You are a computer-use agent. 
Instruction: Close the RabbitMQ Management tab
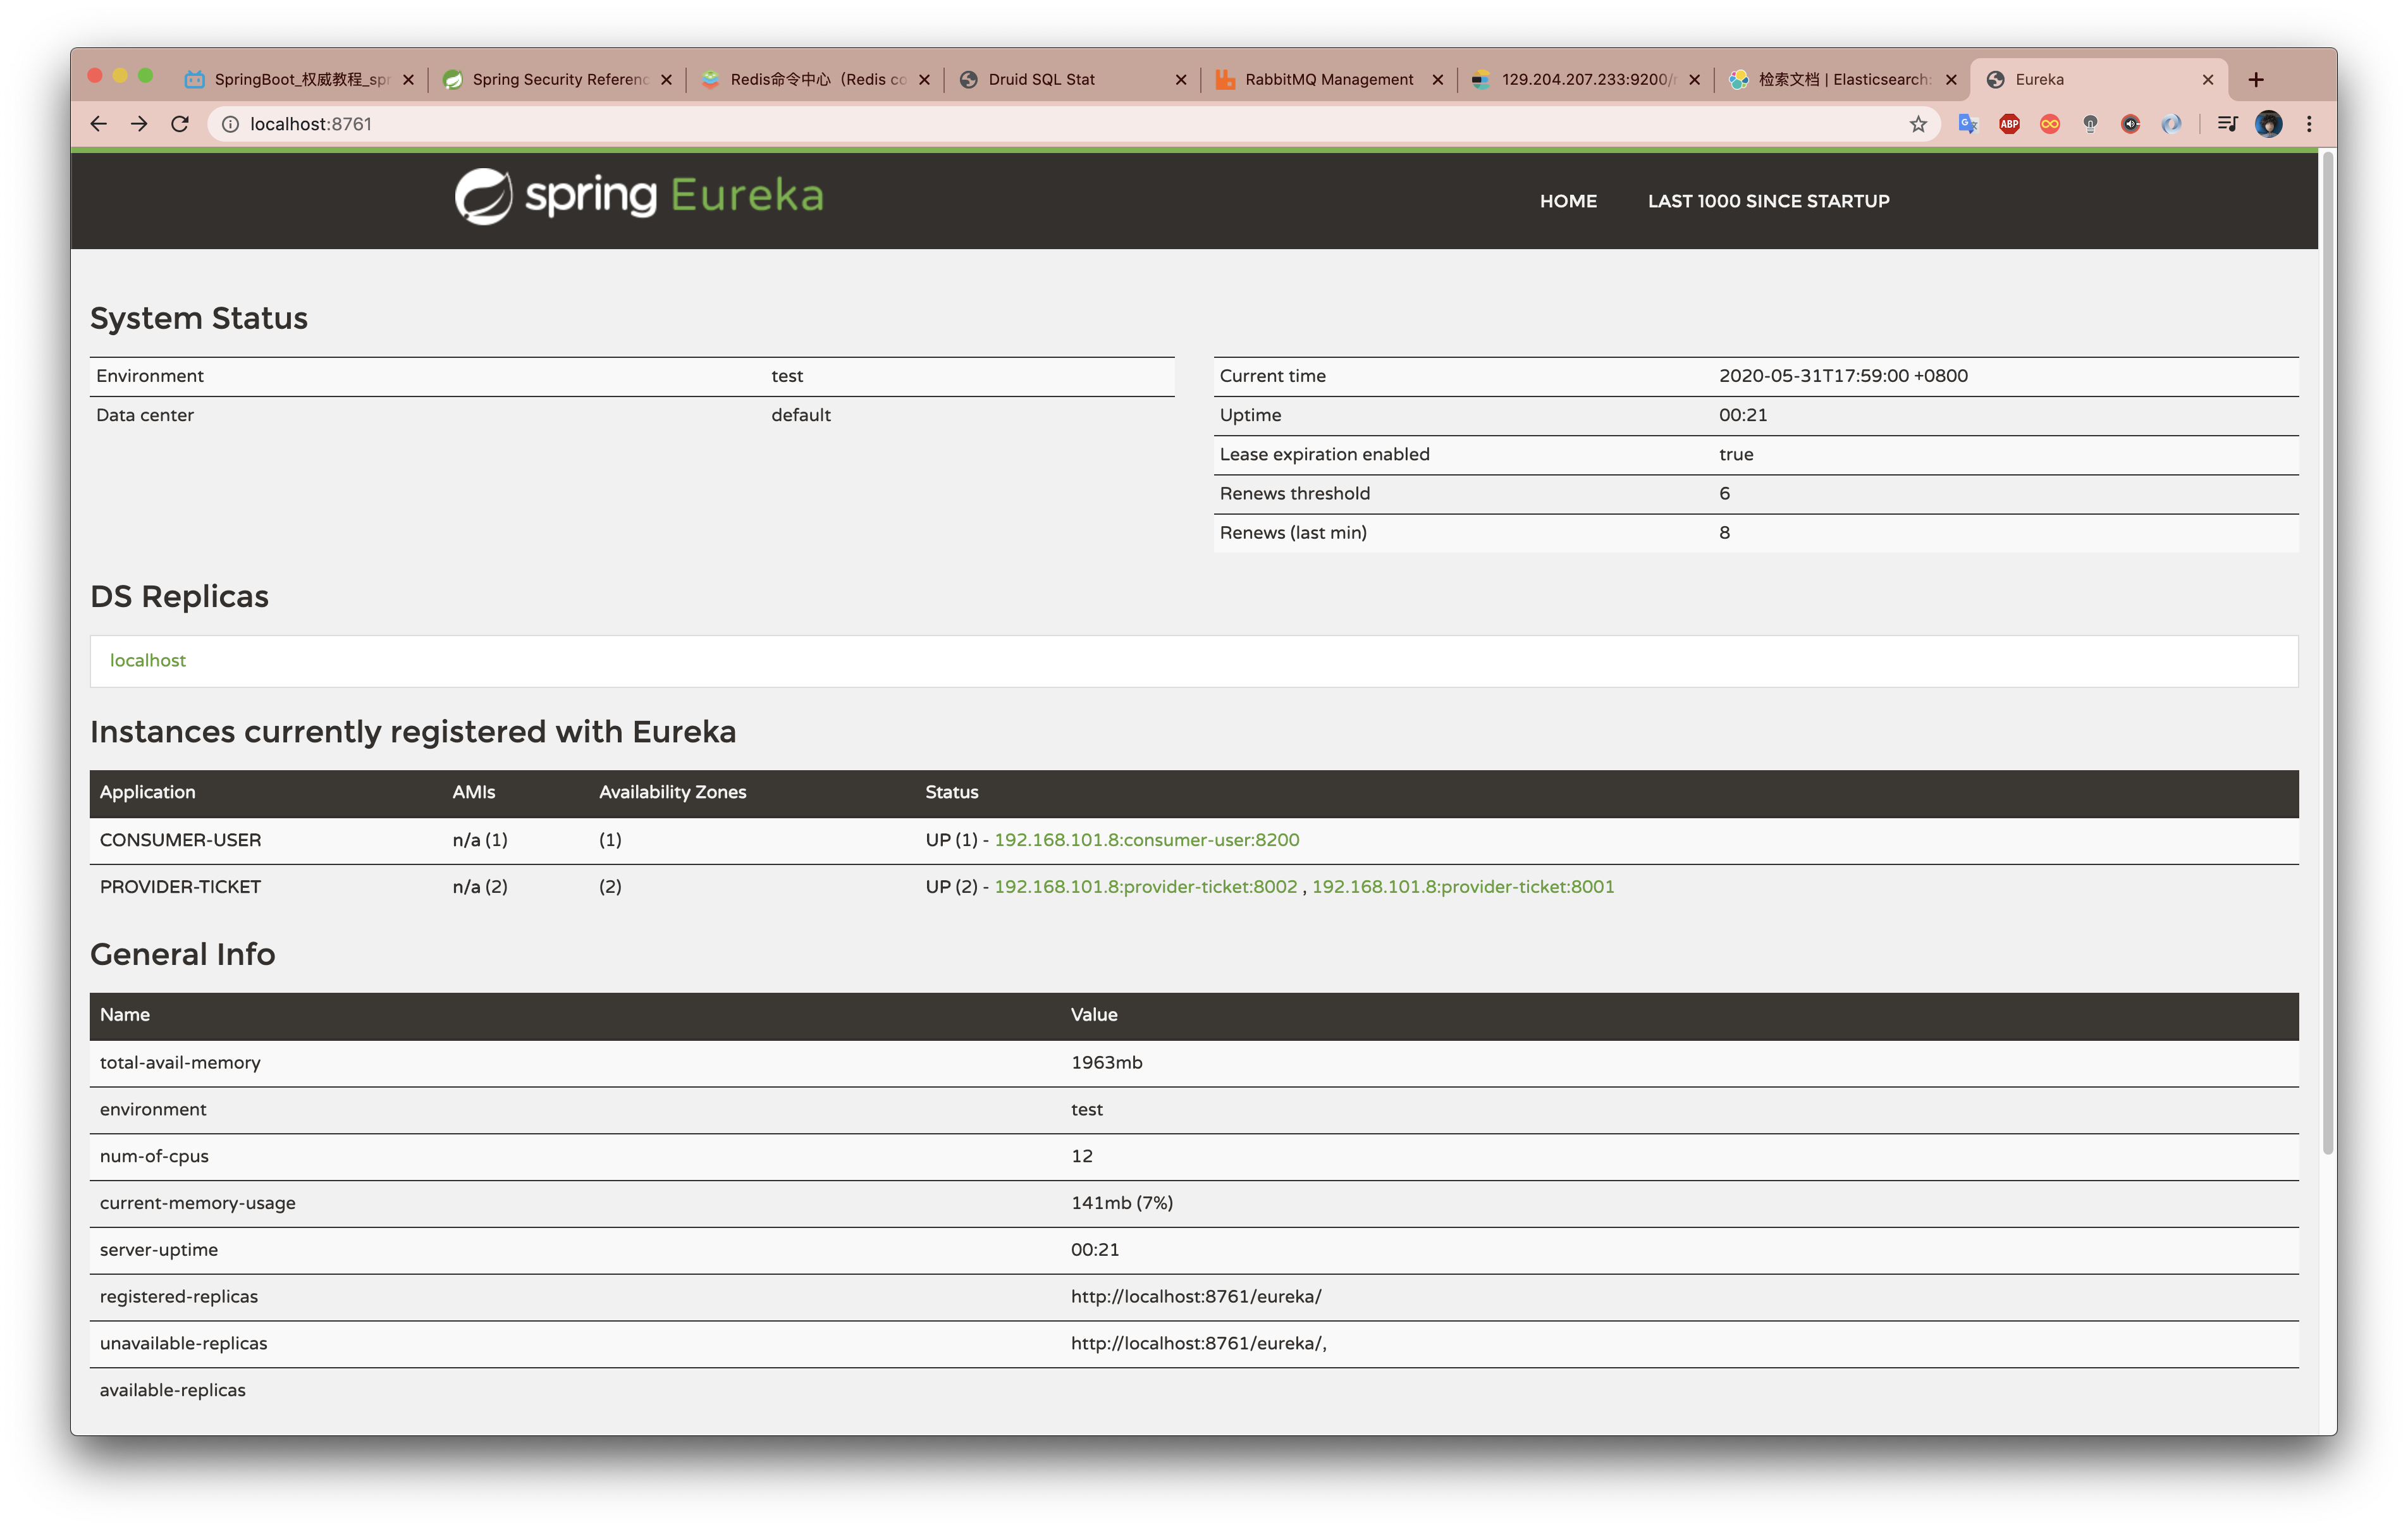[1437, 80]
